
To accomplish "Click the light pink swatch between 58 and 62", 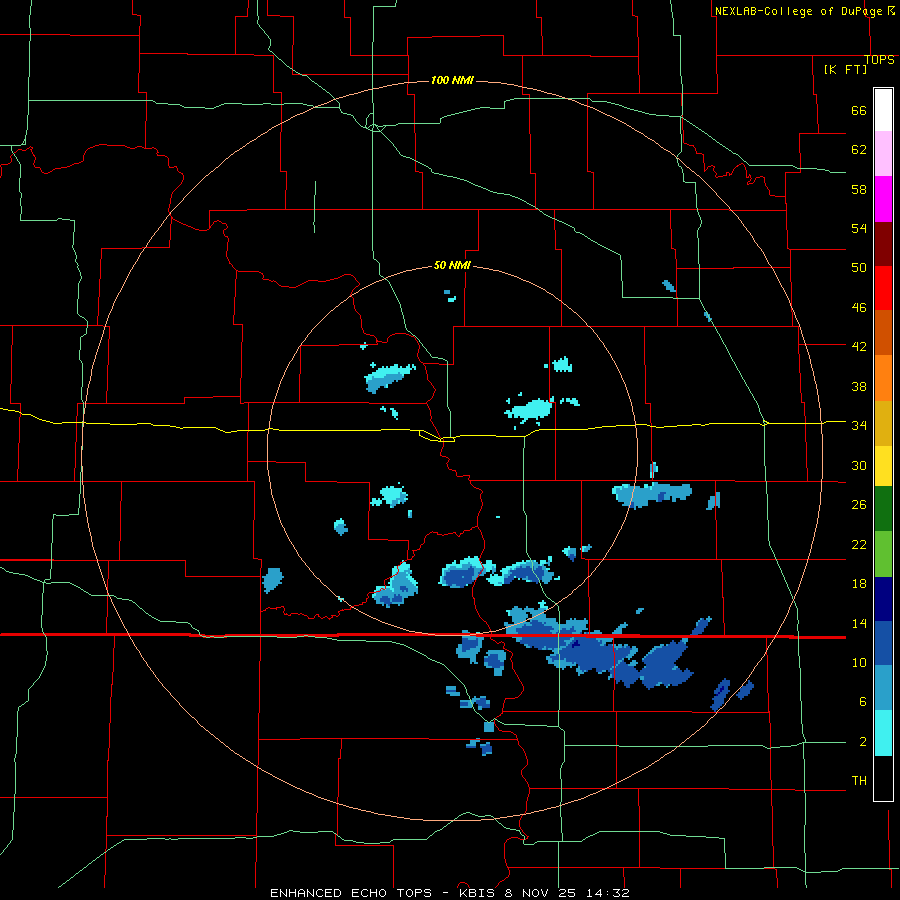I will tap(883, 154).
